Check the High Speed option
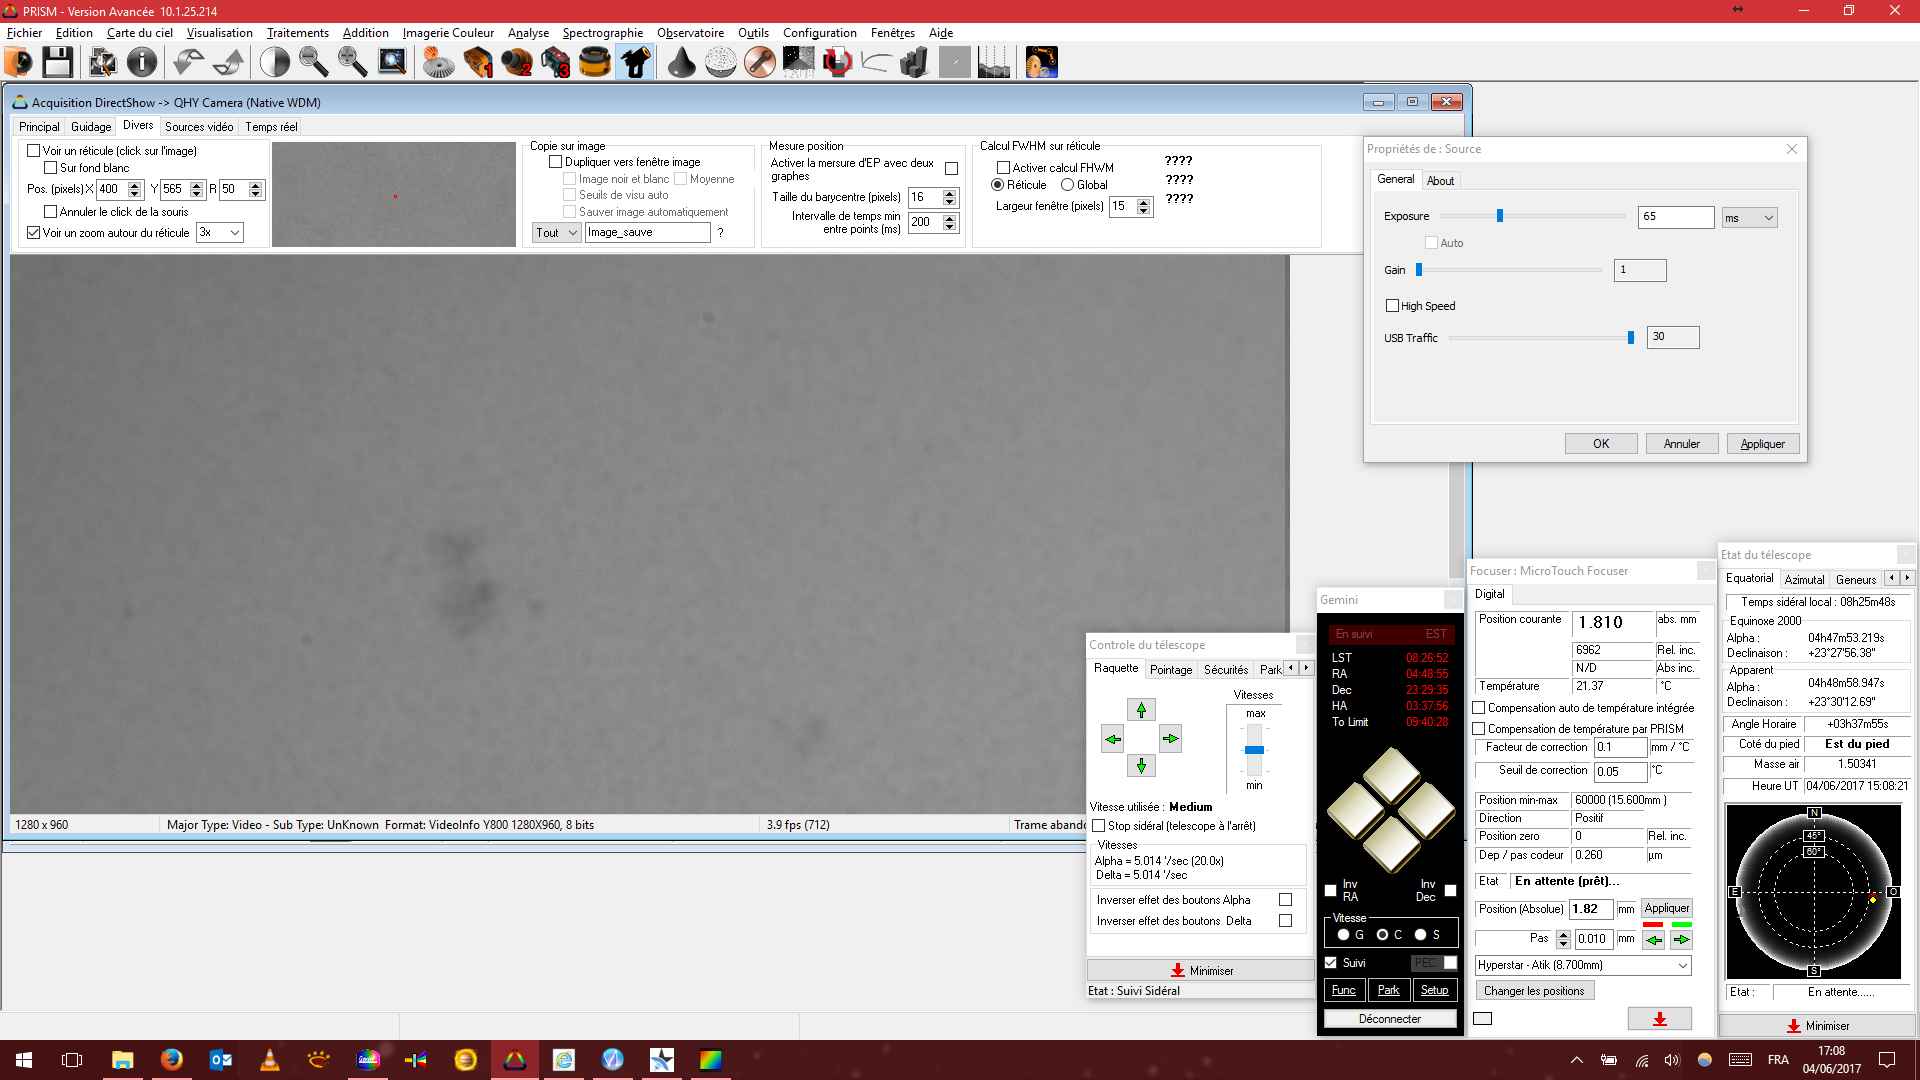 click(1392, 306)
